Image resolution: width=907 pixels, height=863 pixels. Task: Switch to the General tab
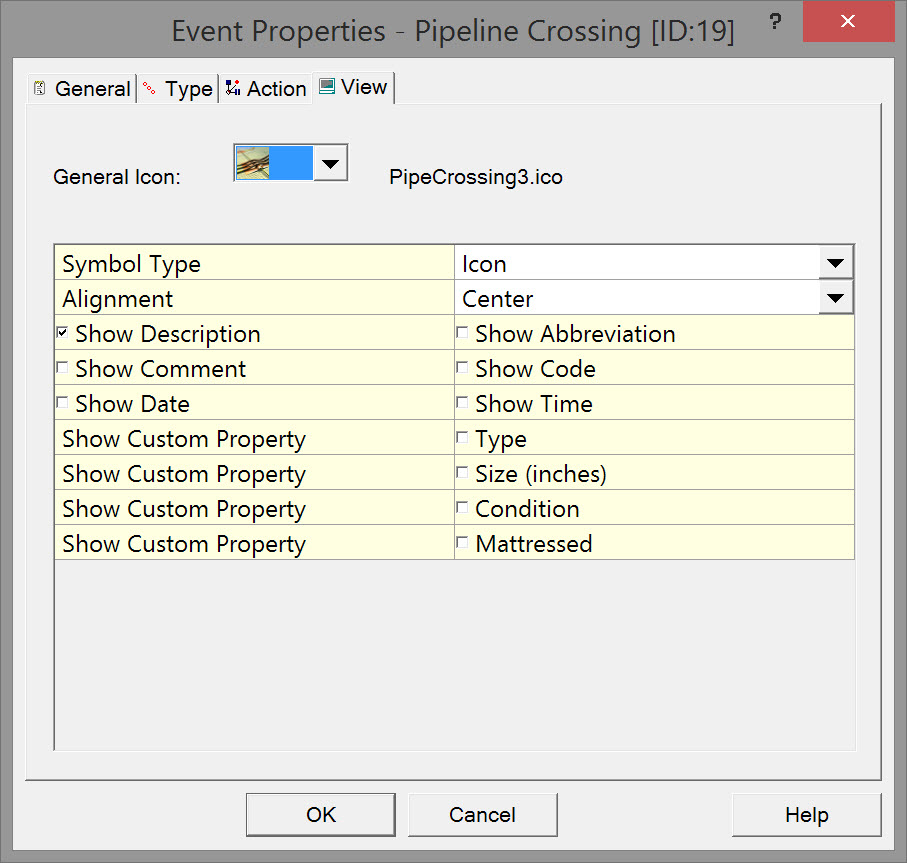pyautogui.click(x=91, y=89)
